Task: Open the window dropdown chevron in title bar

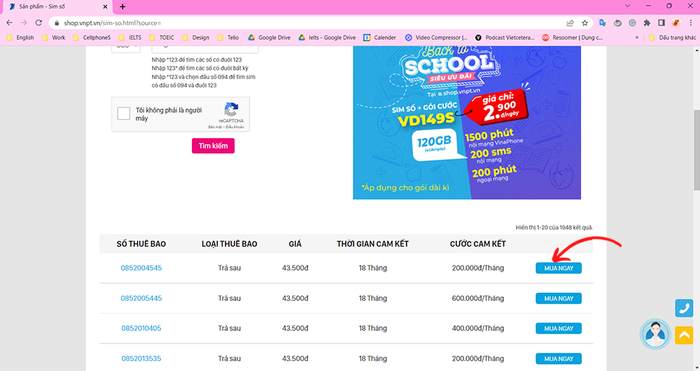Action: click(628, 6)
